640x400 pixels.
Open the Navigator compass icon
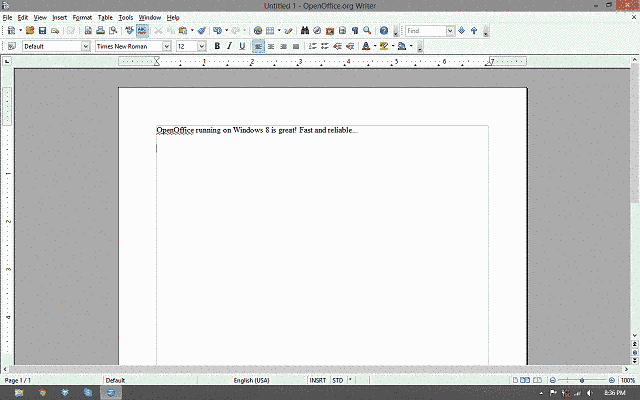click(317, 31)
